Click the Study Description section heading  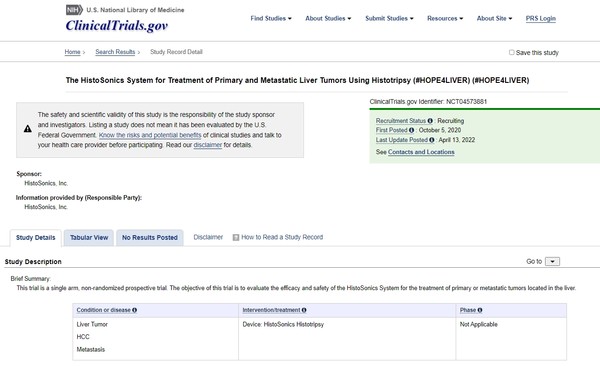pos(33,262)
